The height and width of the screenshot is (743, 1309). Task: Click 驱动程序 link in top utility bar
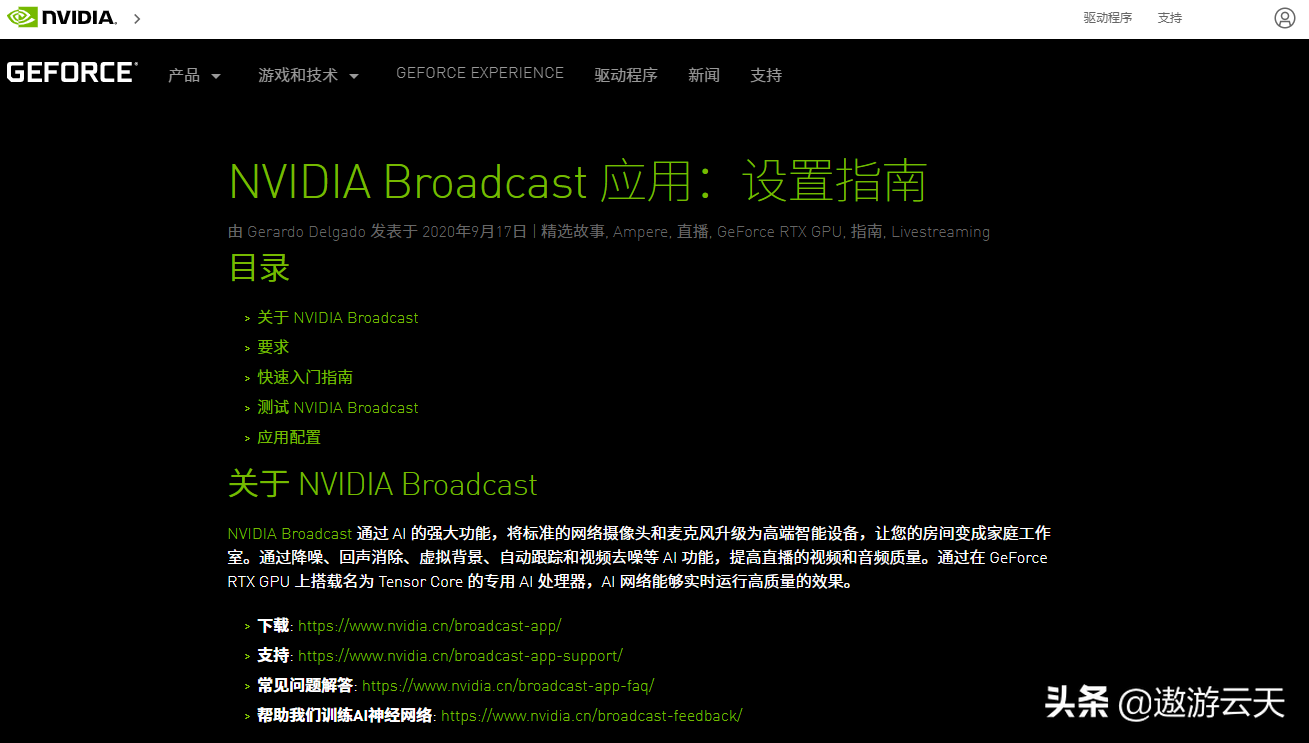(1107, 18)
